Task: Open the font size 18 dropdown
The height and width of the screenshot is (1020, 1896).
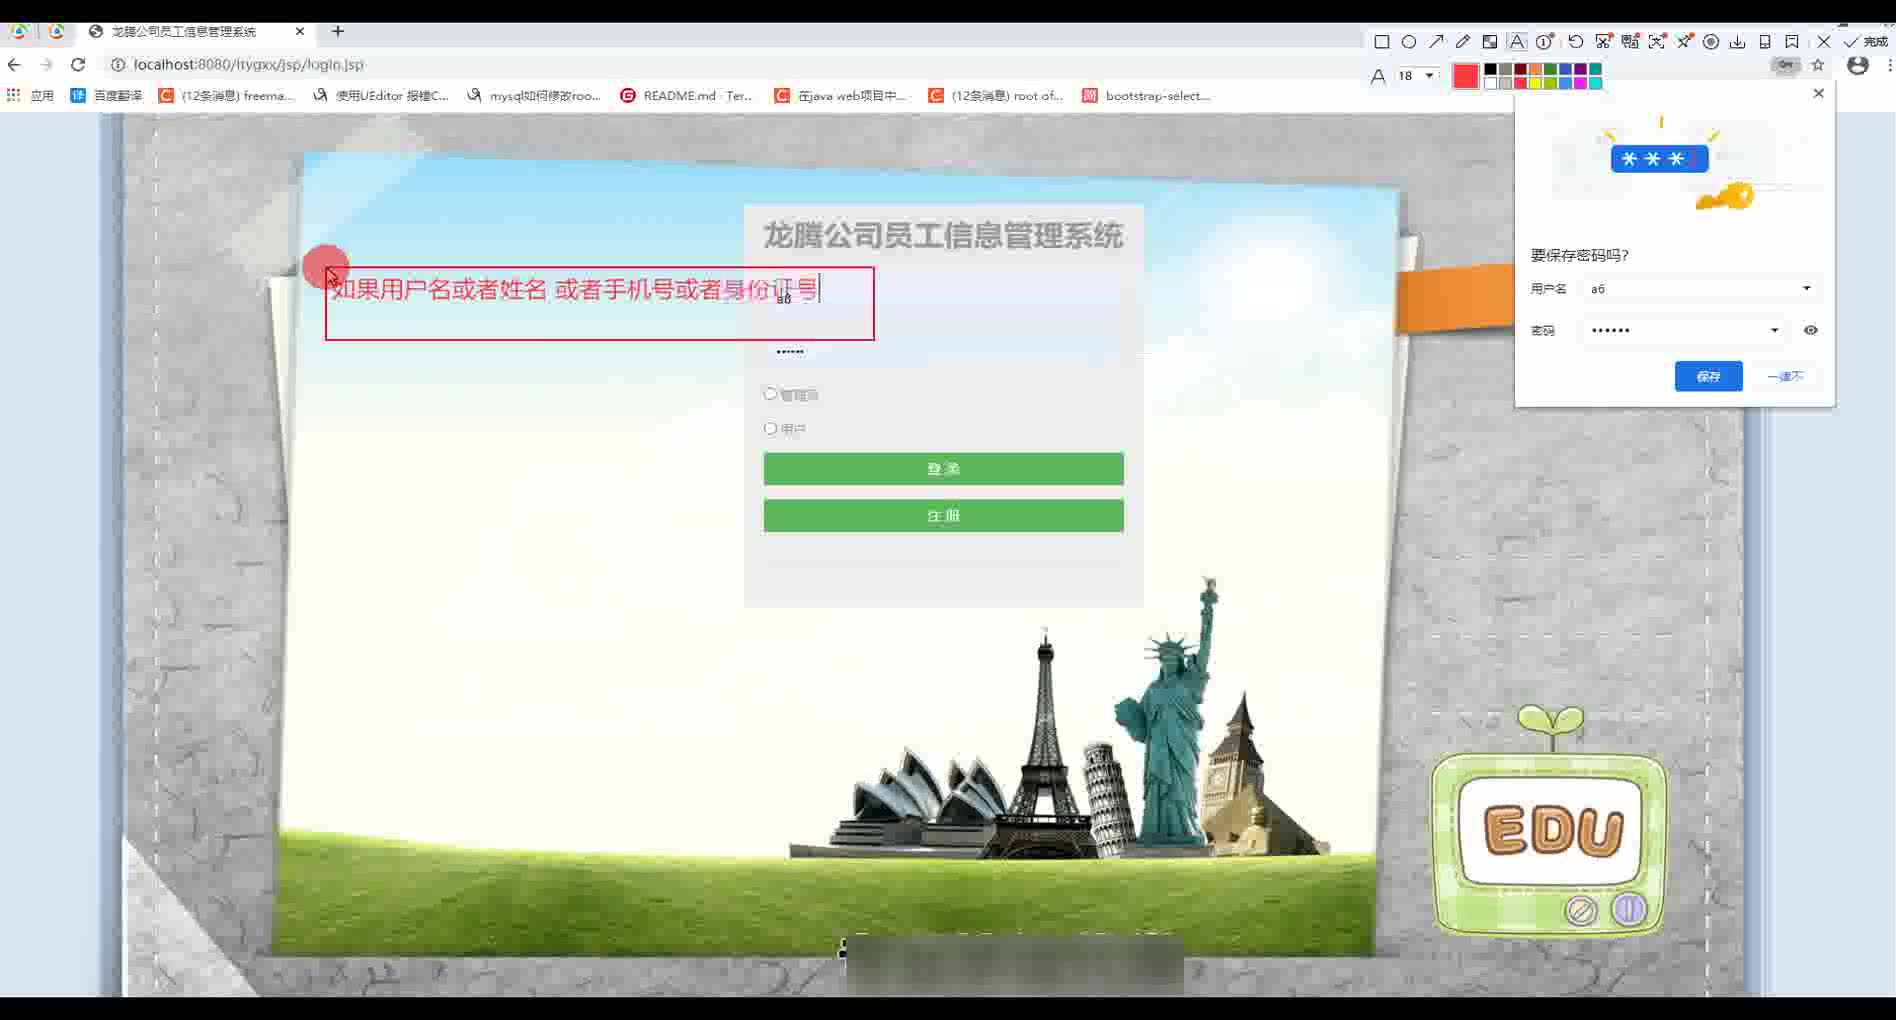Action: point(1417,76)
